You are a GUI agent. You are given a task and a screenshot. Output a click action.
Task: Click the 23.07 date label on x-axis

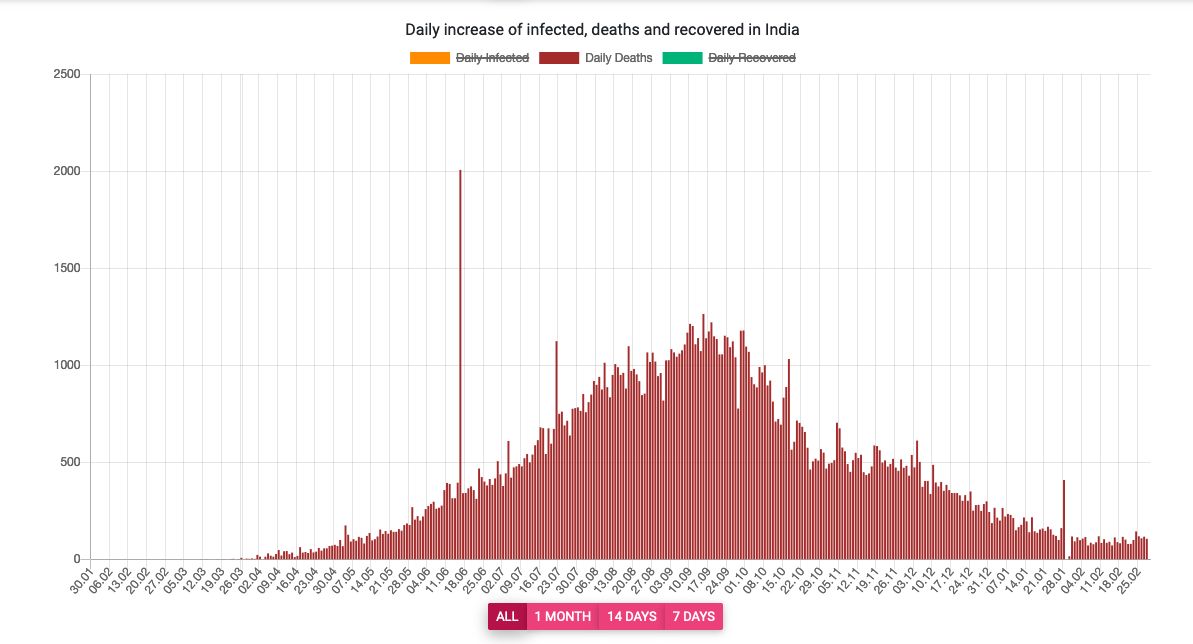click(x=547, y=580)
